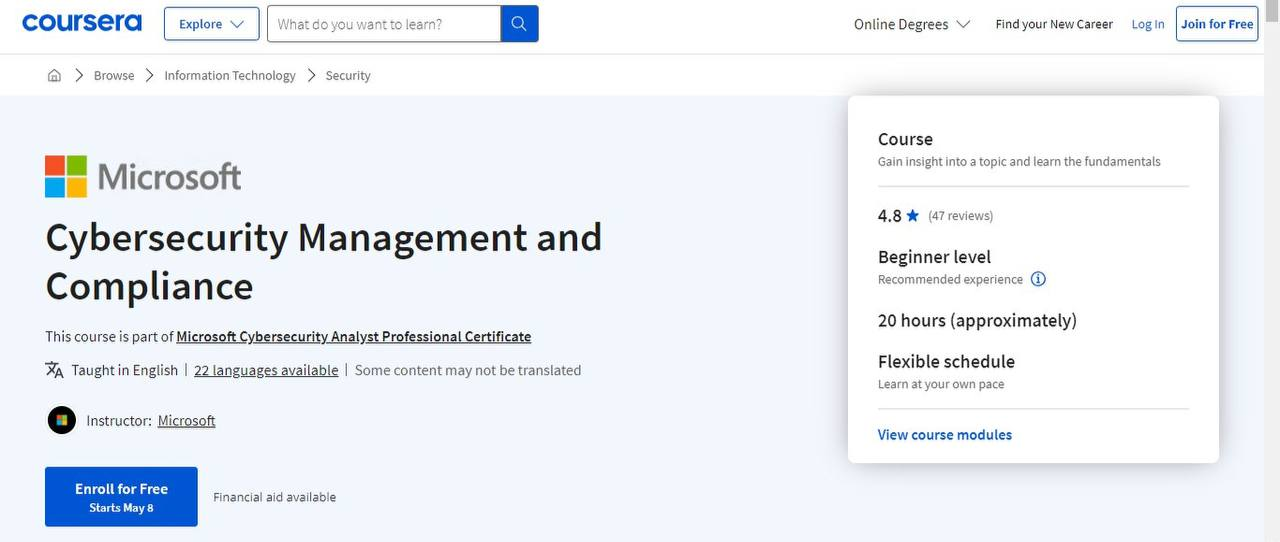Open the 22 languages available link
This screenshot has width=1280, height=542.
coord(266,370)
